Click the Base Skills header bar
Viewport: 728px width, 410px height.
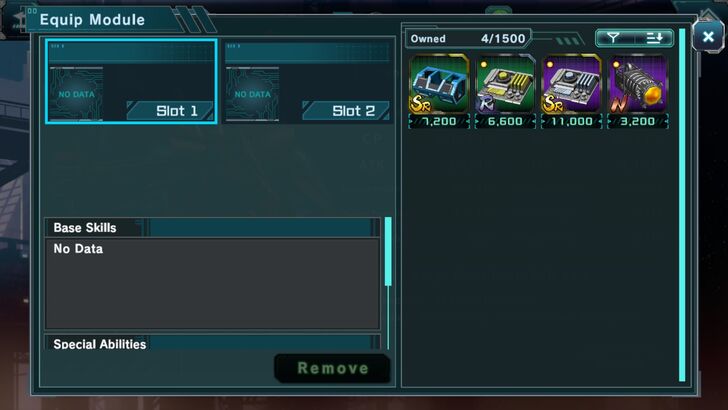[212, 228]
